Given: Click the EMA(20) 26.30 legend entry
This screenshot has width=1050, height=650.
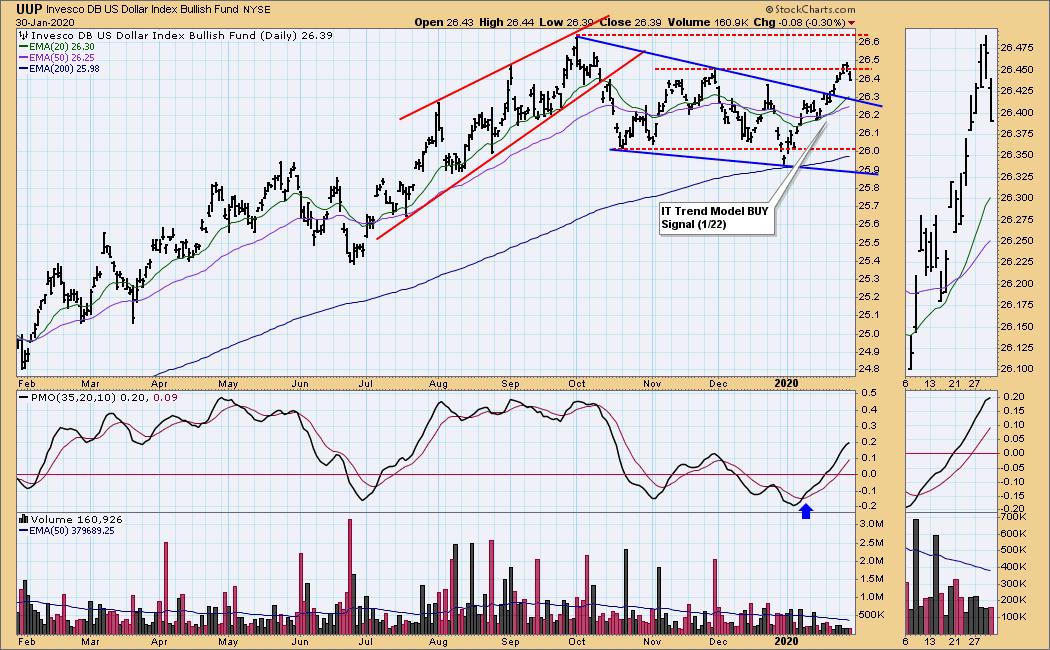Looking at the screenshot, I should tap(57, 47).
